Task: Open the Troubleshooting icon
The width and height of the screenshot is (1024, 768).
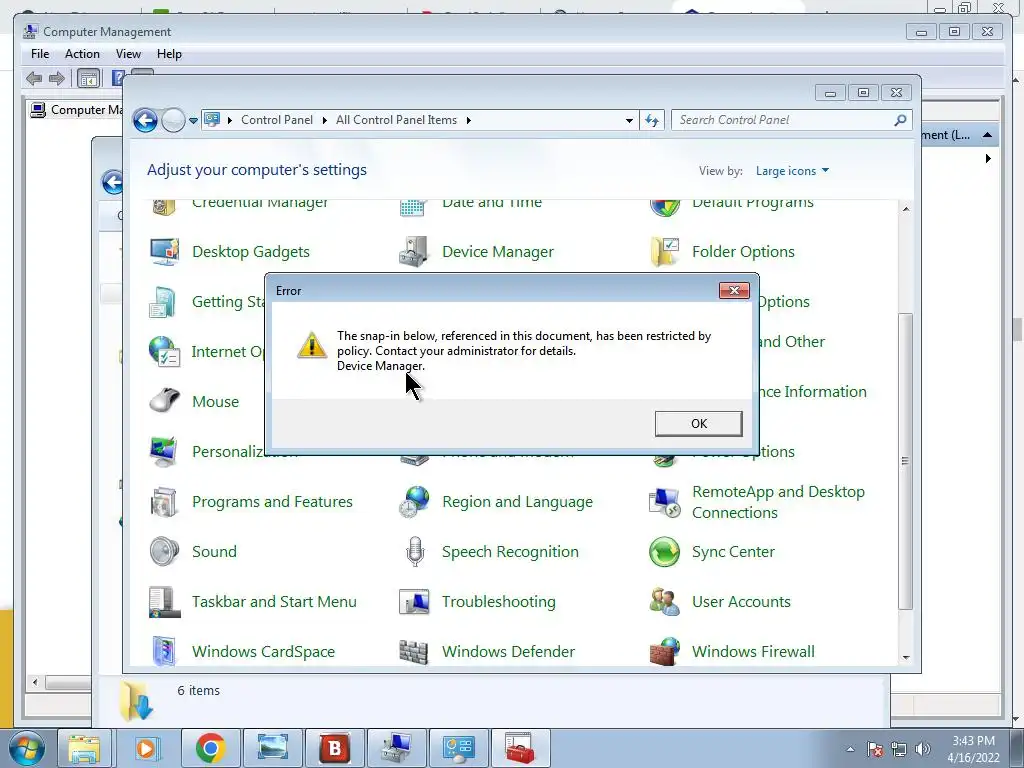Action: coord(414,601)
